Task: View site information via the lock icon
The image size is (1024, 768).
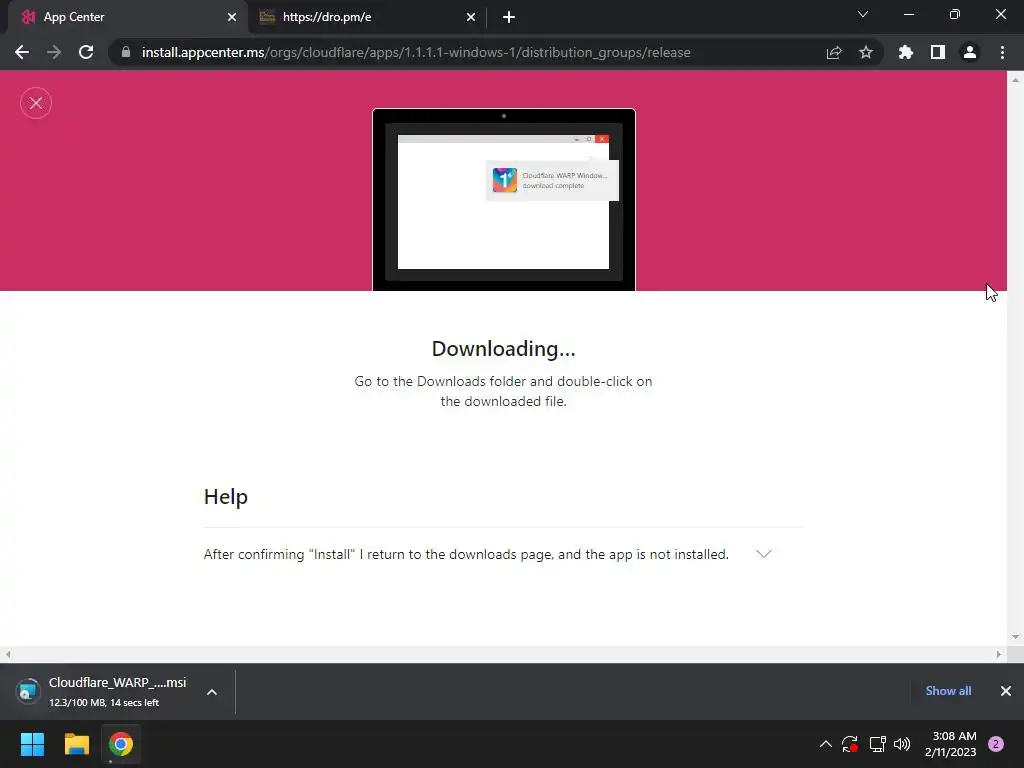Action: [126, 52]
